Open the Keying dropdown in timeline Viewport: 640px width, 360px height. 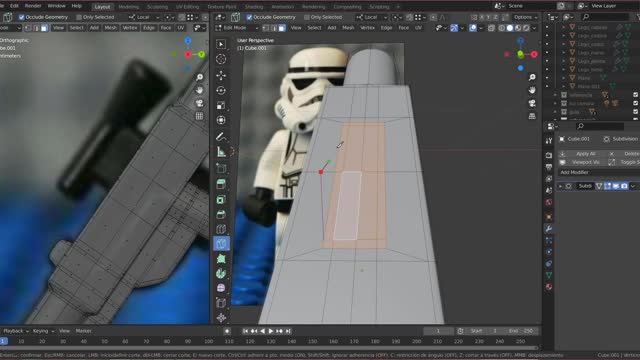[x=43, y=331]
